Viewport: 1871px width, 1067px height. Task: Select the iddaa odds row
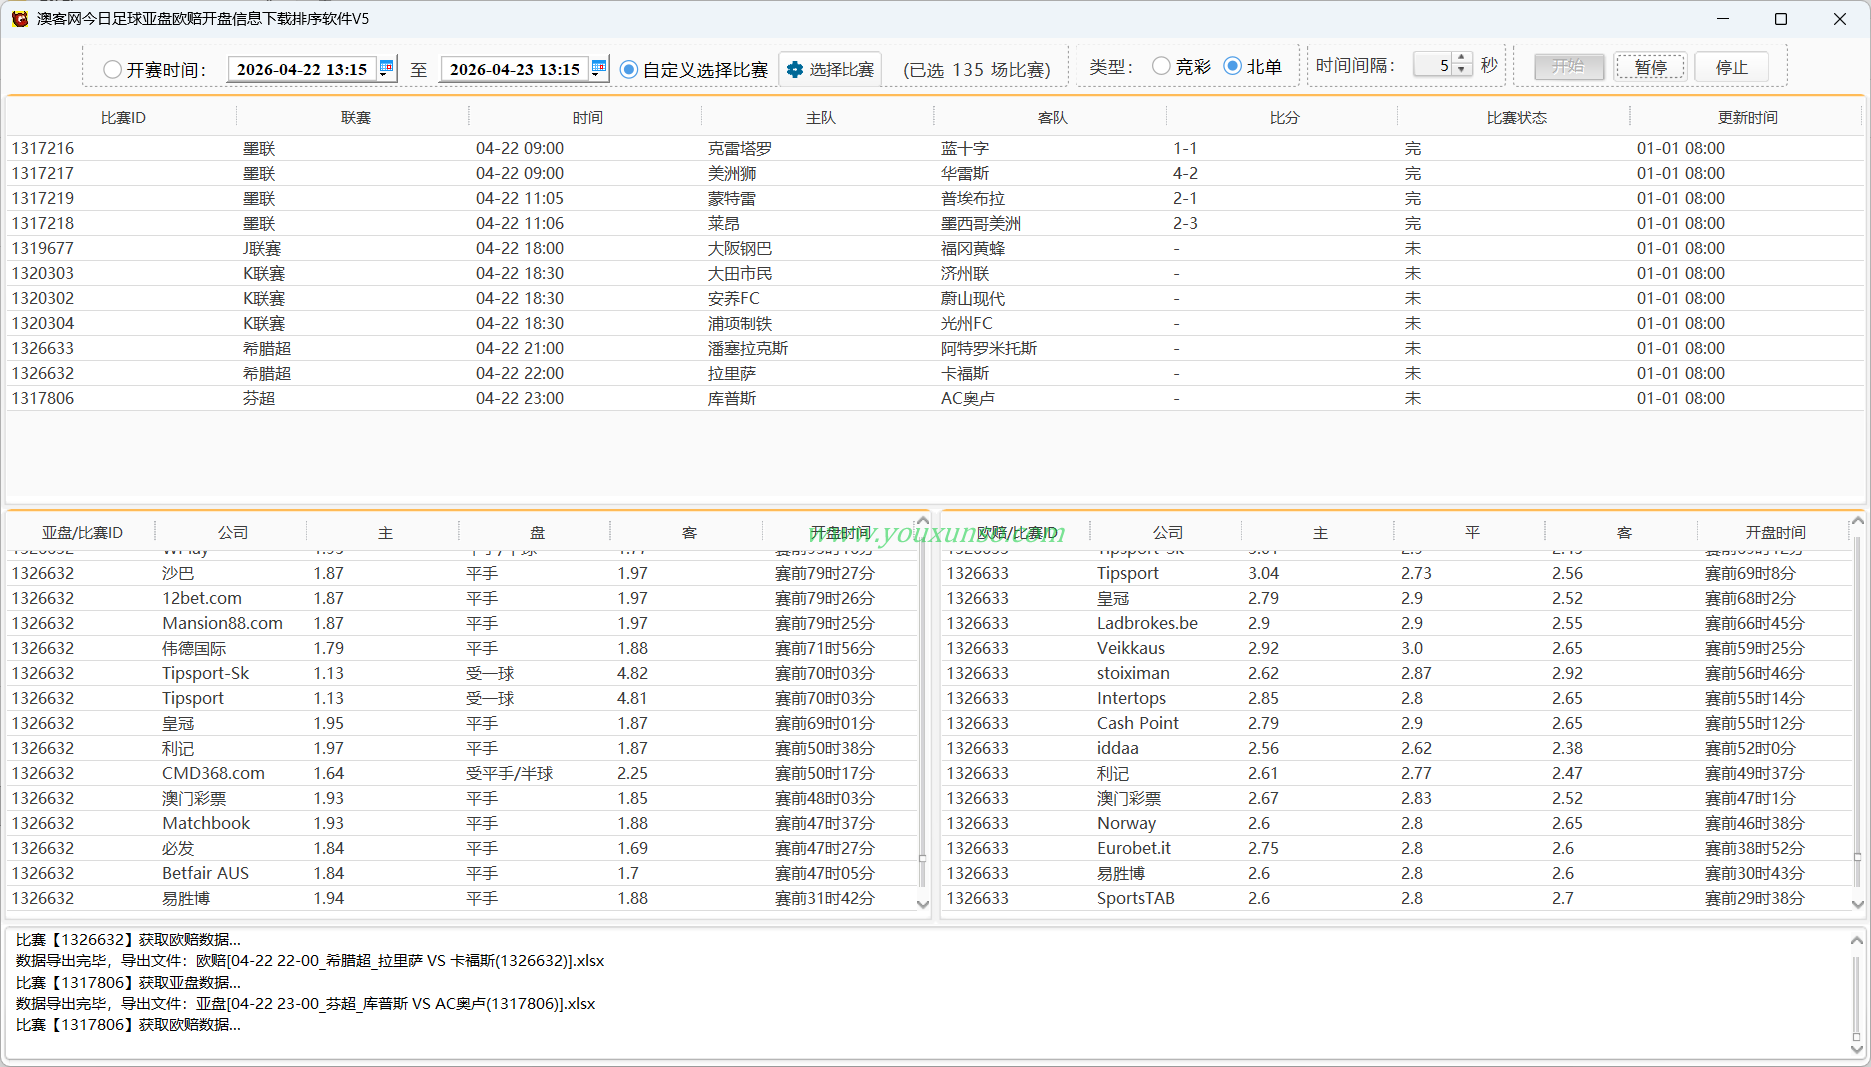[x=1396, y=748]
